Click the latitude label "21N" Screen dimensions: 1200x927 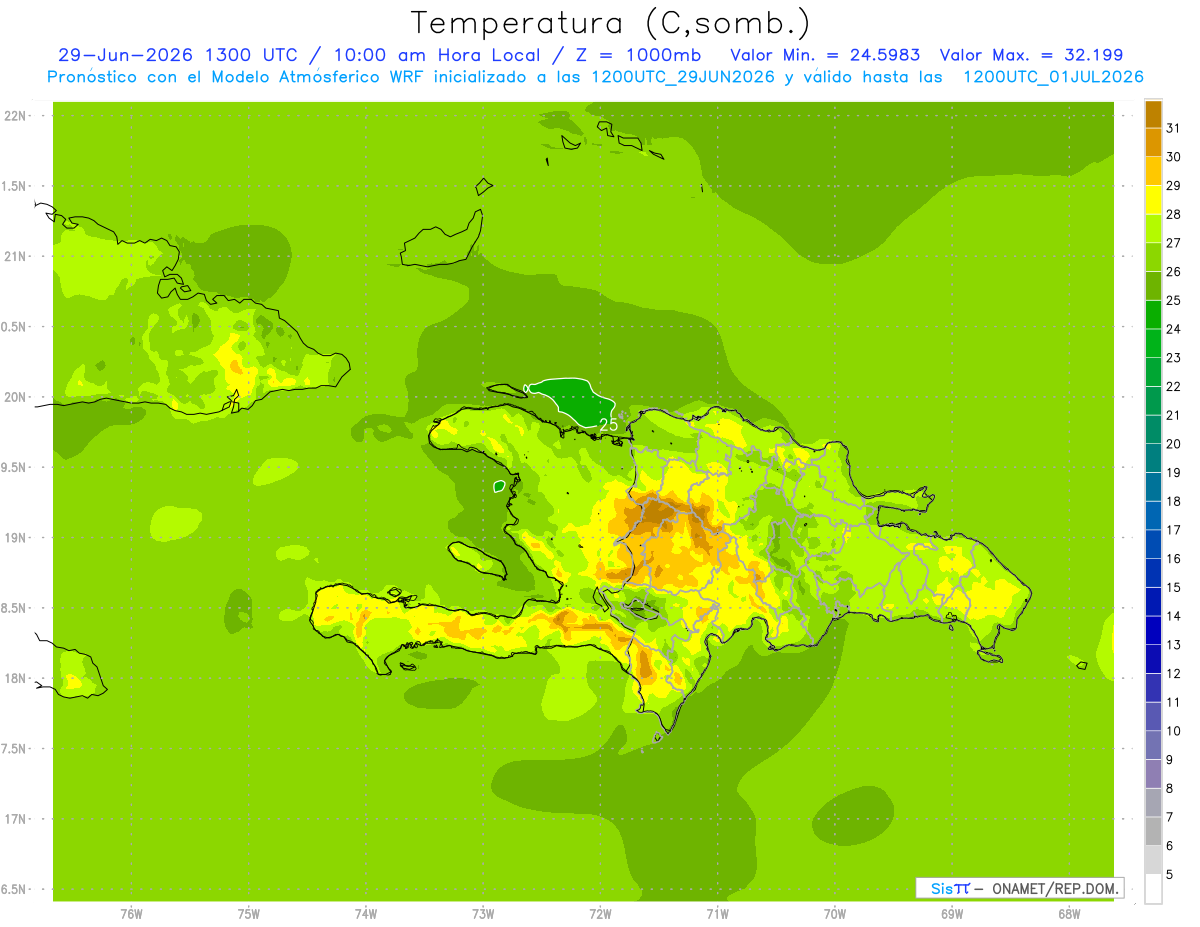16,256
